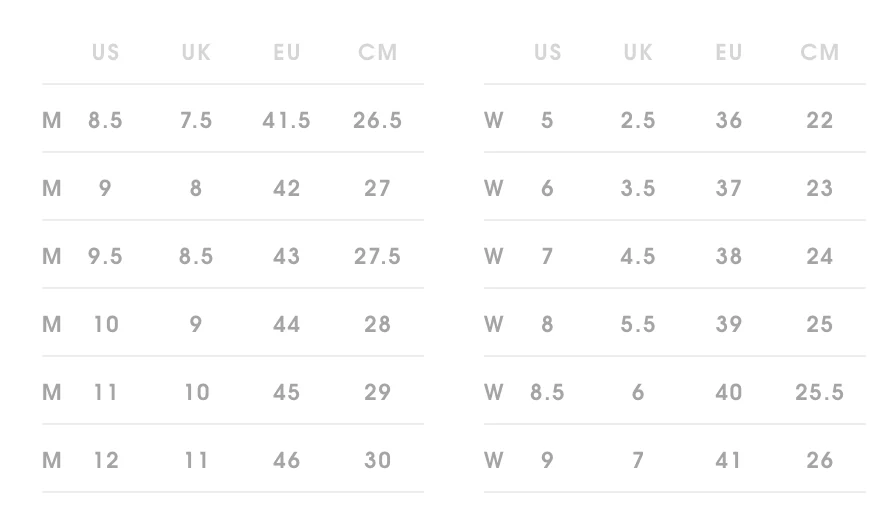Screen dimensions: 896x514
Task: Click men's EU size 41.5 cell
Action: pyautogui.click(x=287, y=120)
